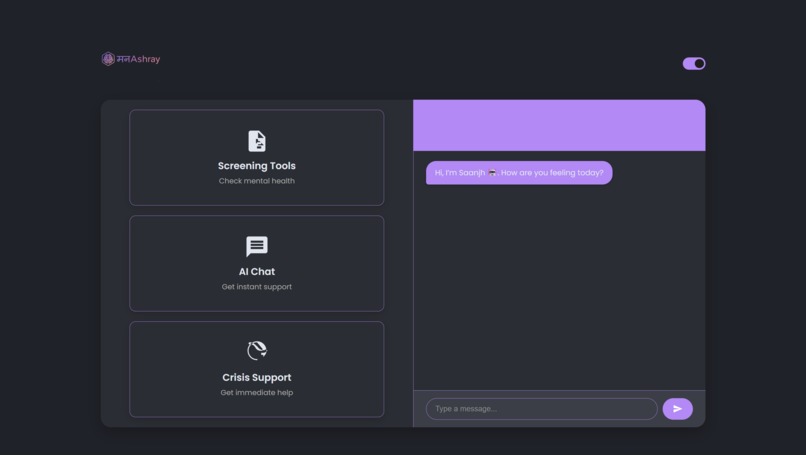The height and width of the screenshot is (455, 806).
Task: Click the Crisis Support icon
Action: tap(257, 351)
